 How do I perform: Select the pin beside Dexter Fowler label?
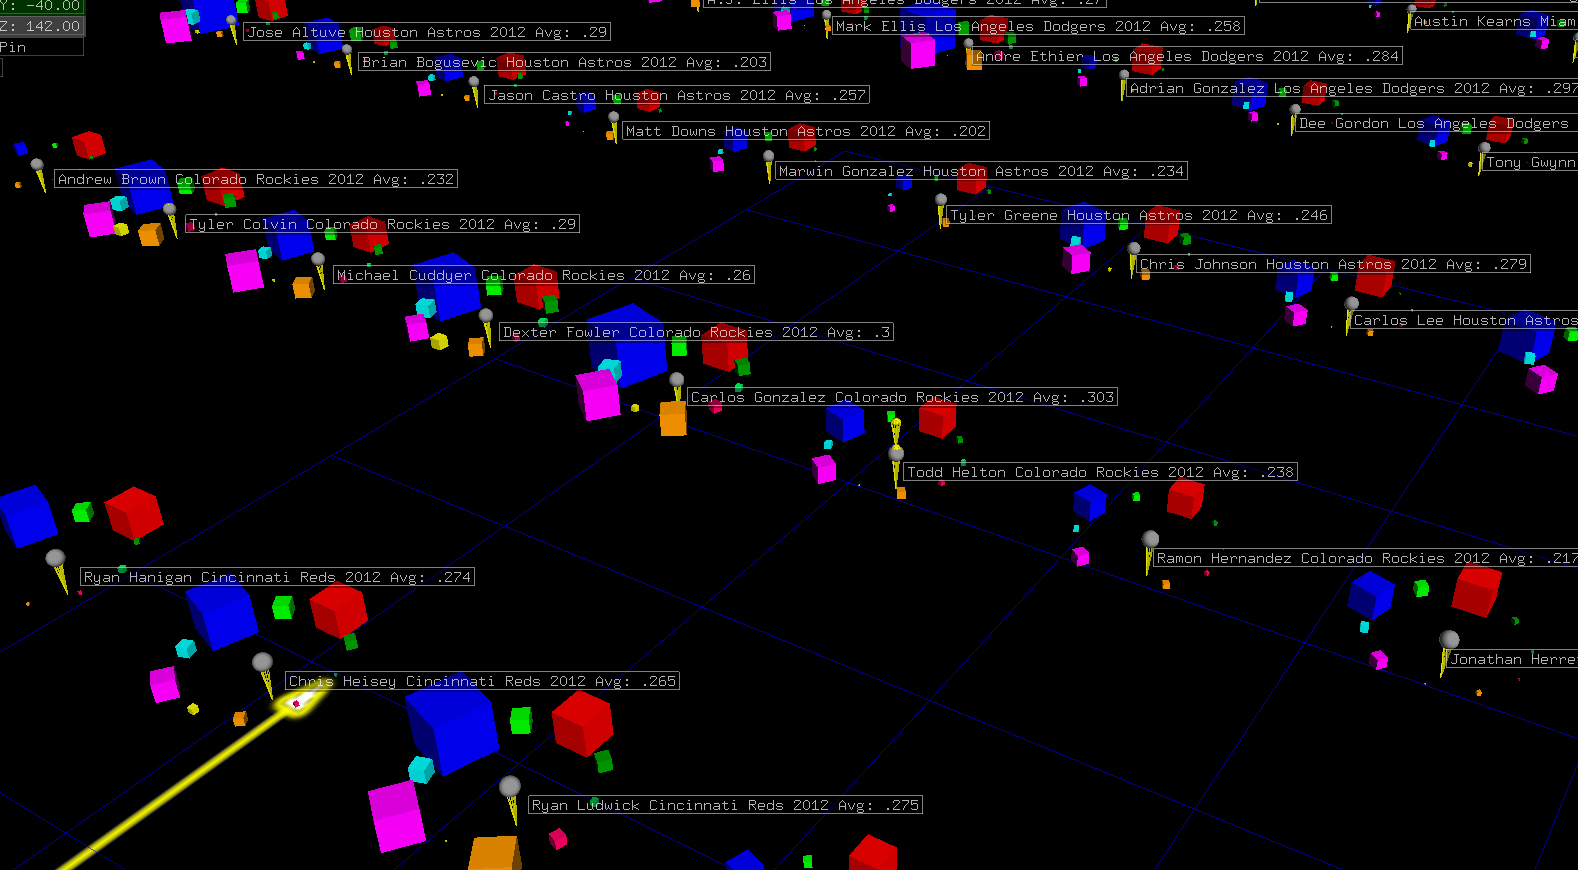pos(486,318)
